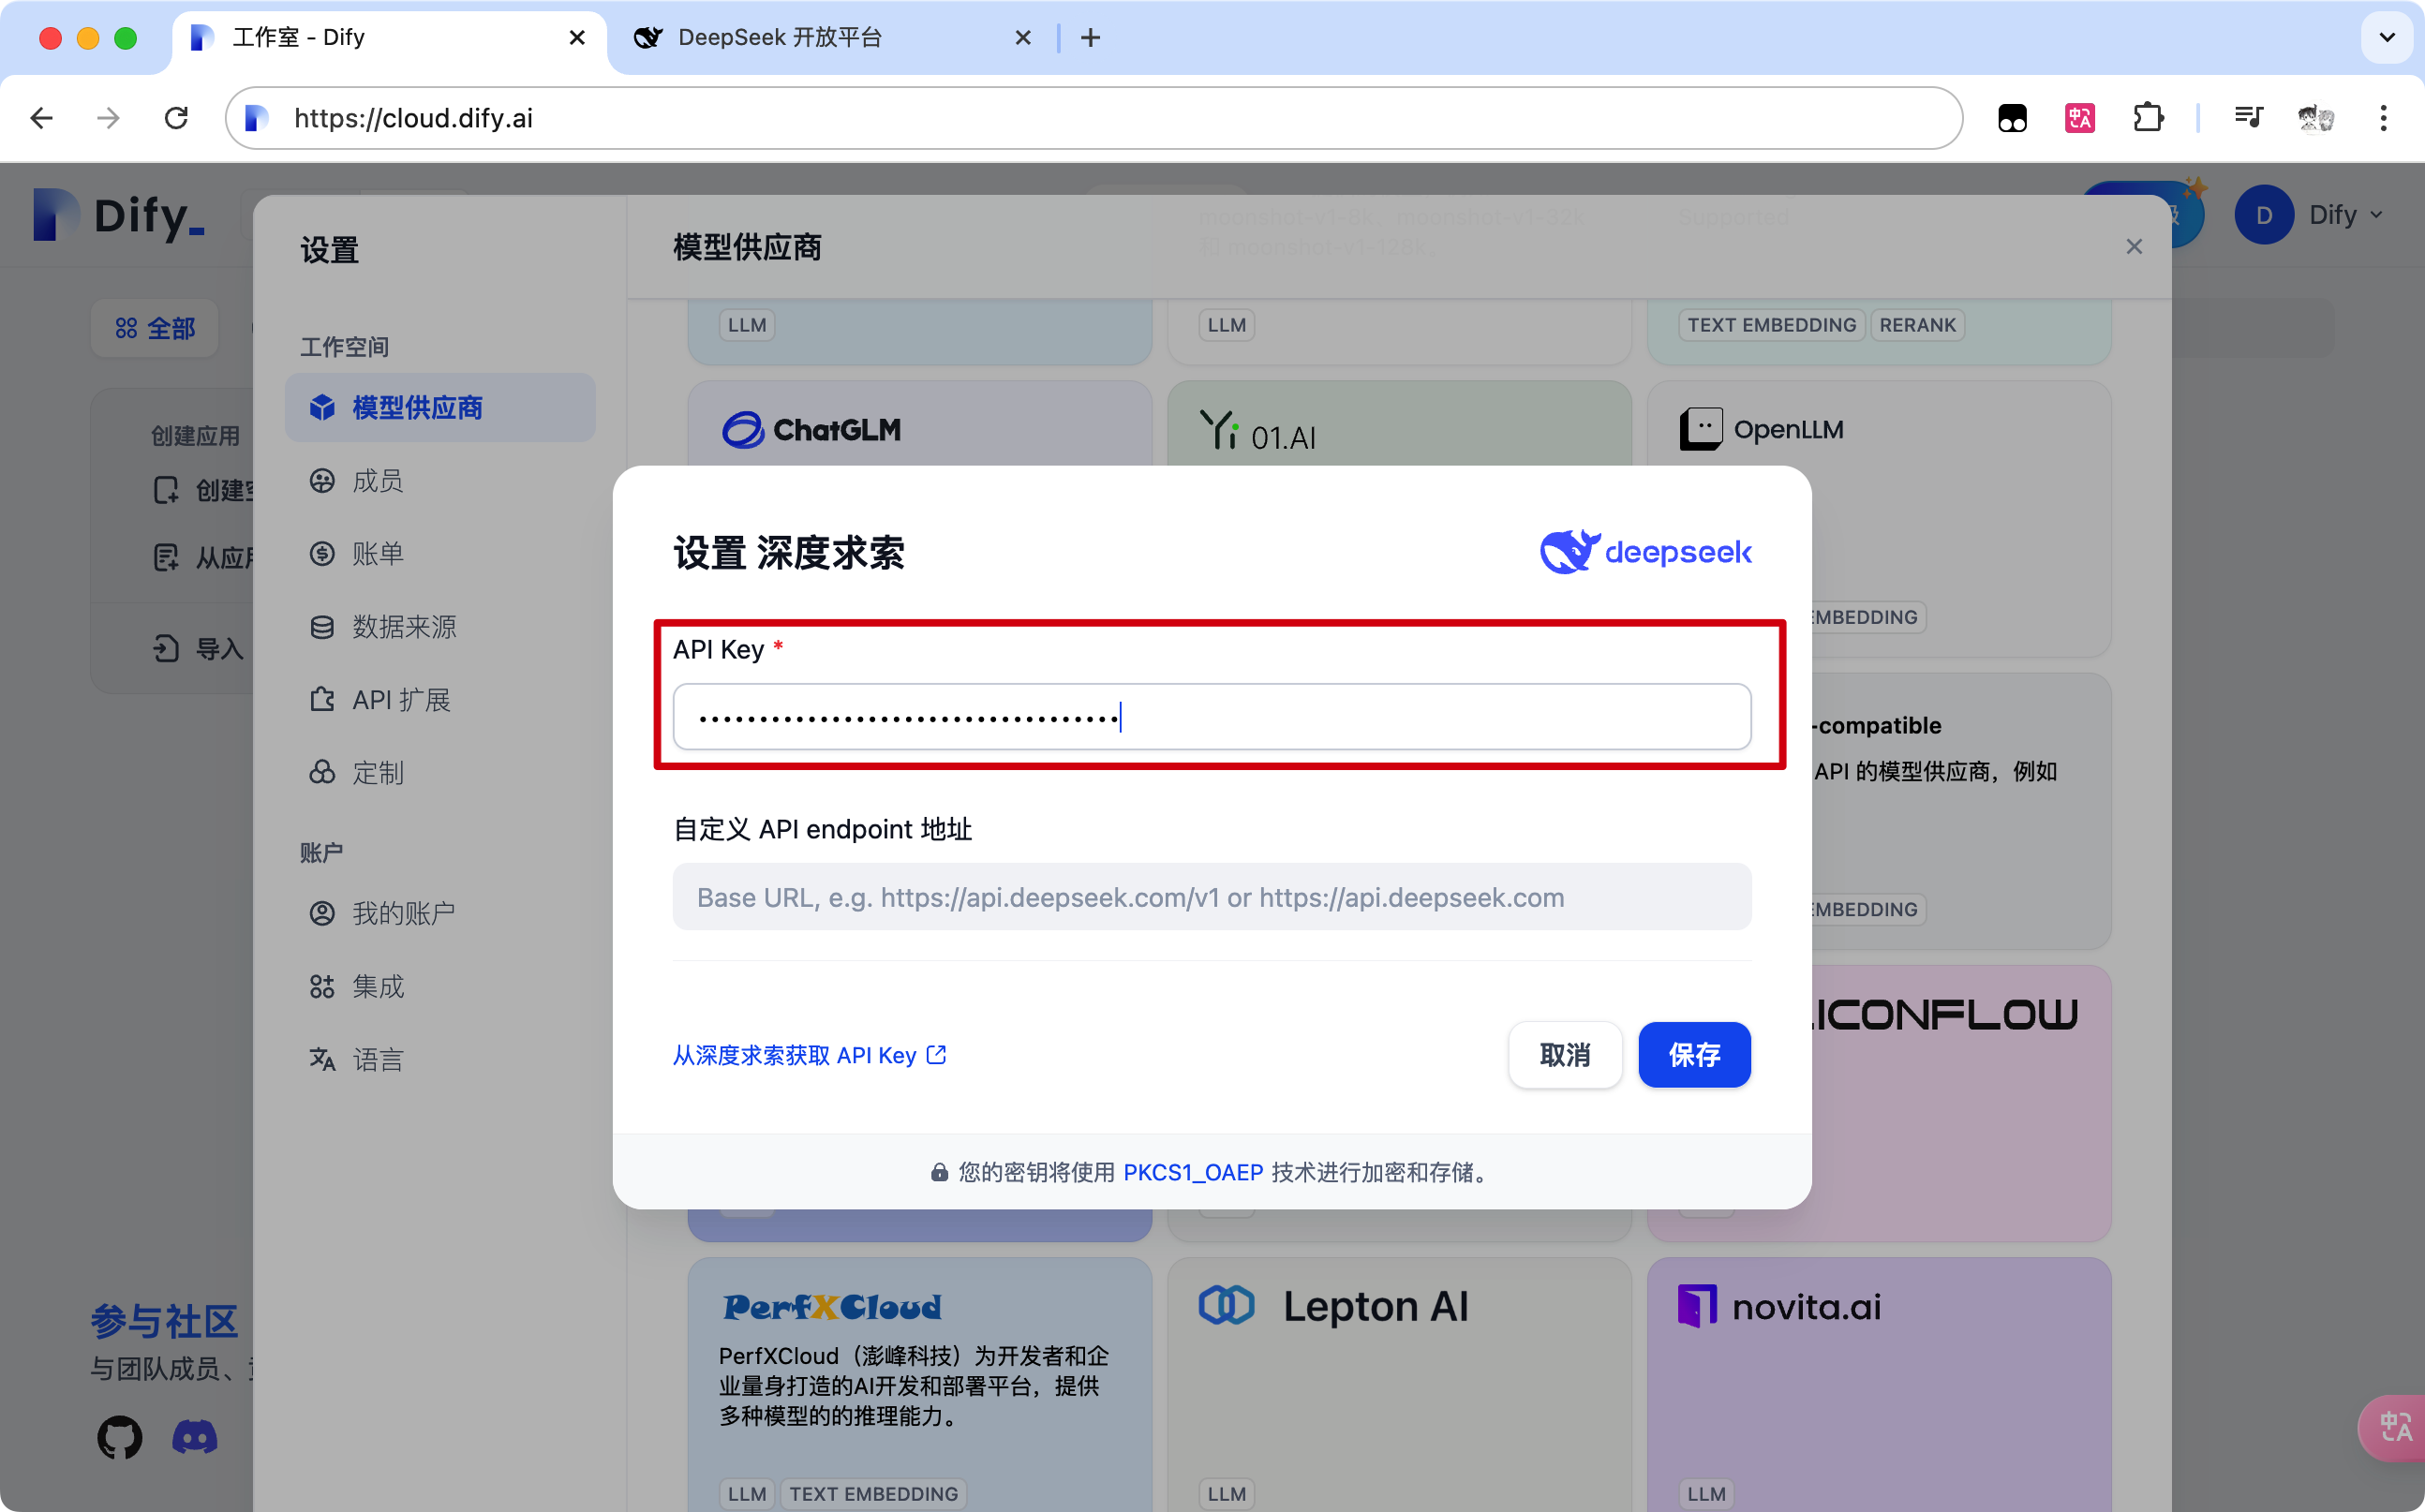Screen dimensions: 2425x1512
Task: Open 从深度求索获取 API Key link
Action: (809, 1055)
